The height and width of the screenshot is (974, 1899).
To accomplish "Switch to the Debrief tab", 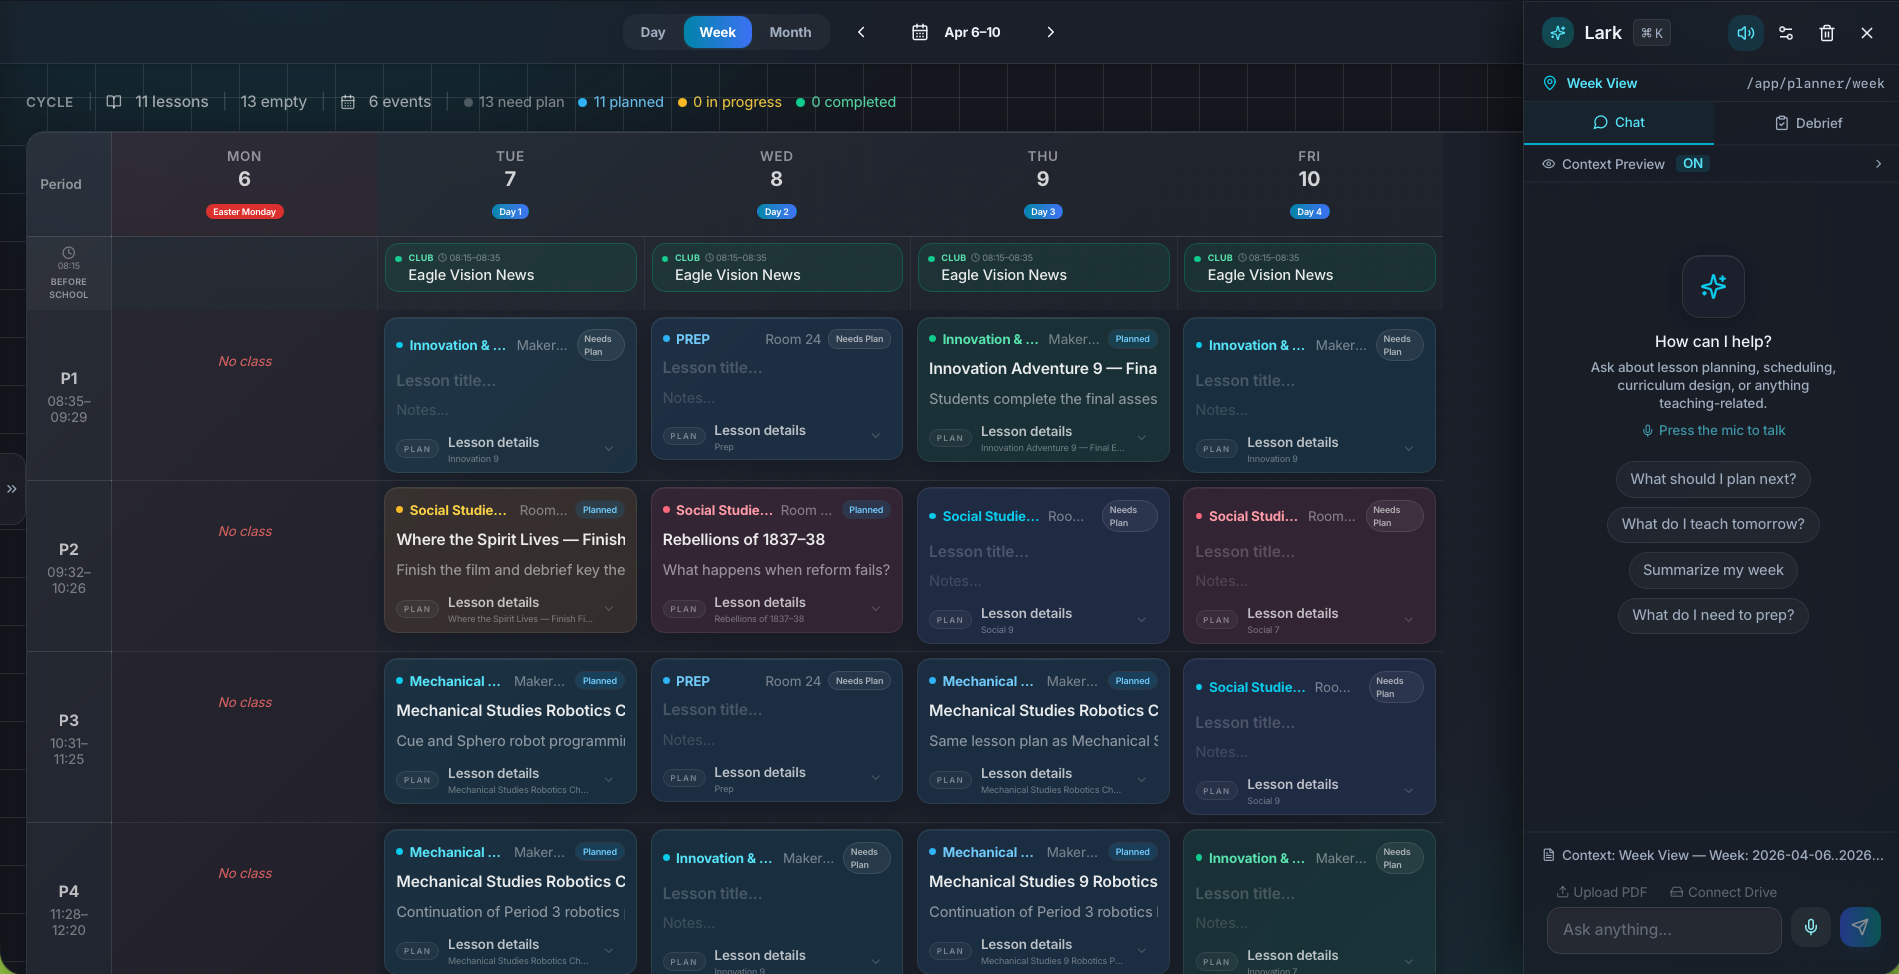I will tap(1808, 122).
